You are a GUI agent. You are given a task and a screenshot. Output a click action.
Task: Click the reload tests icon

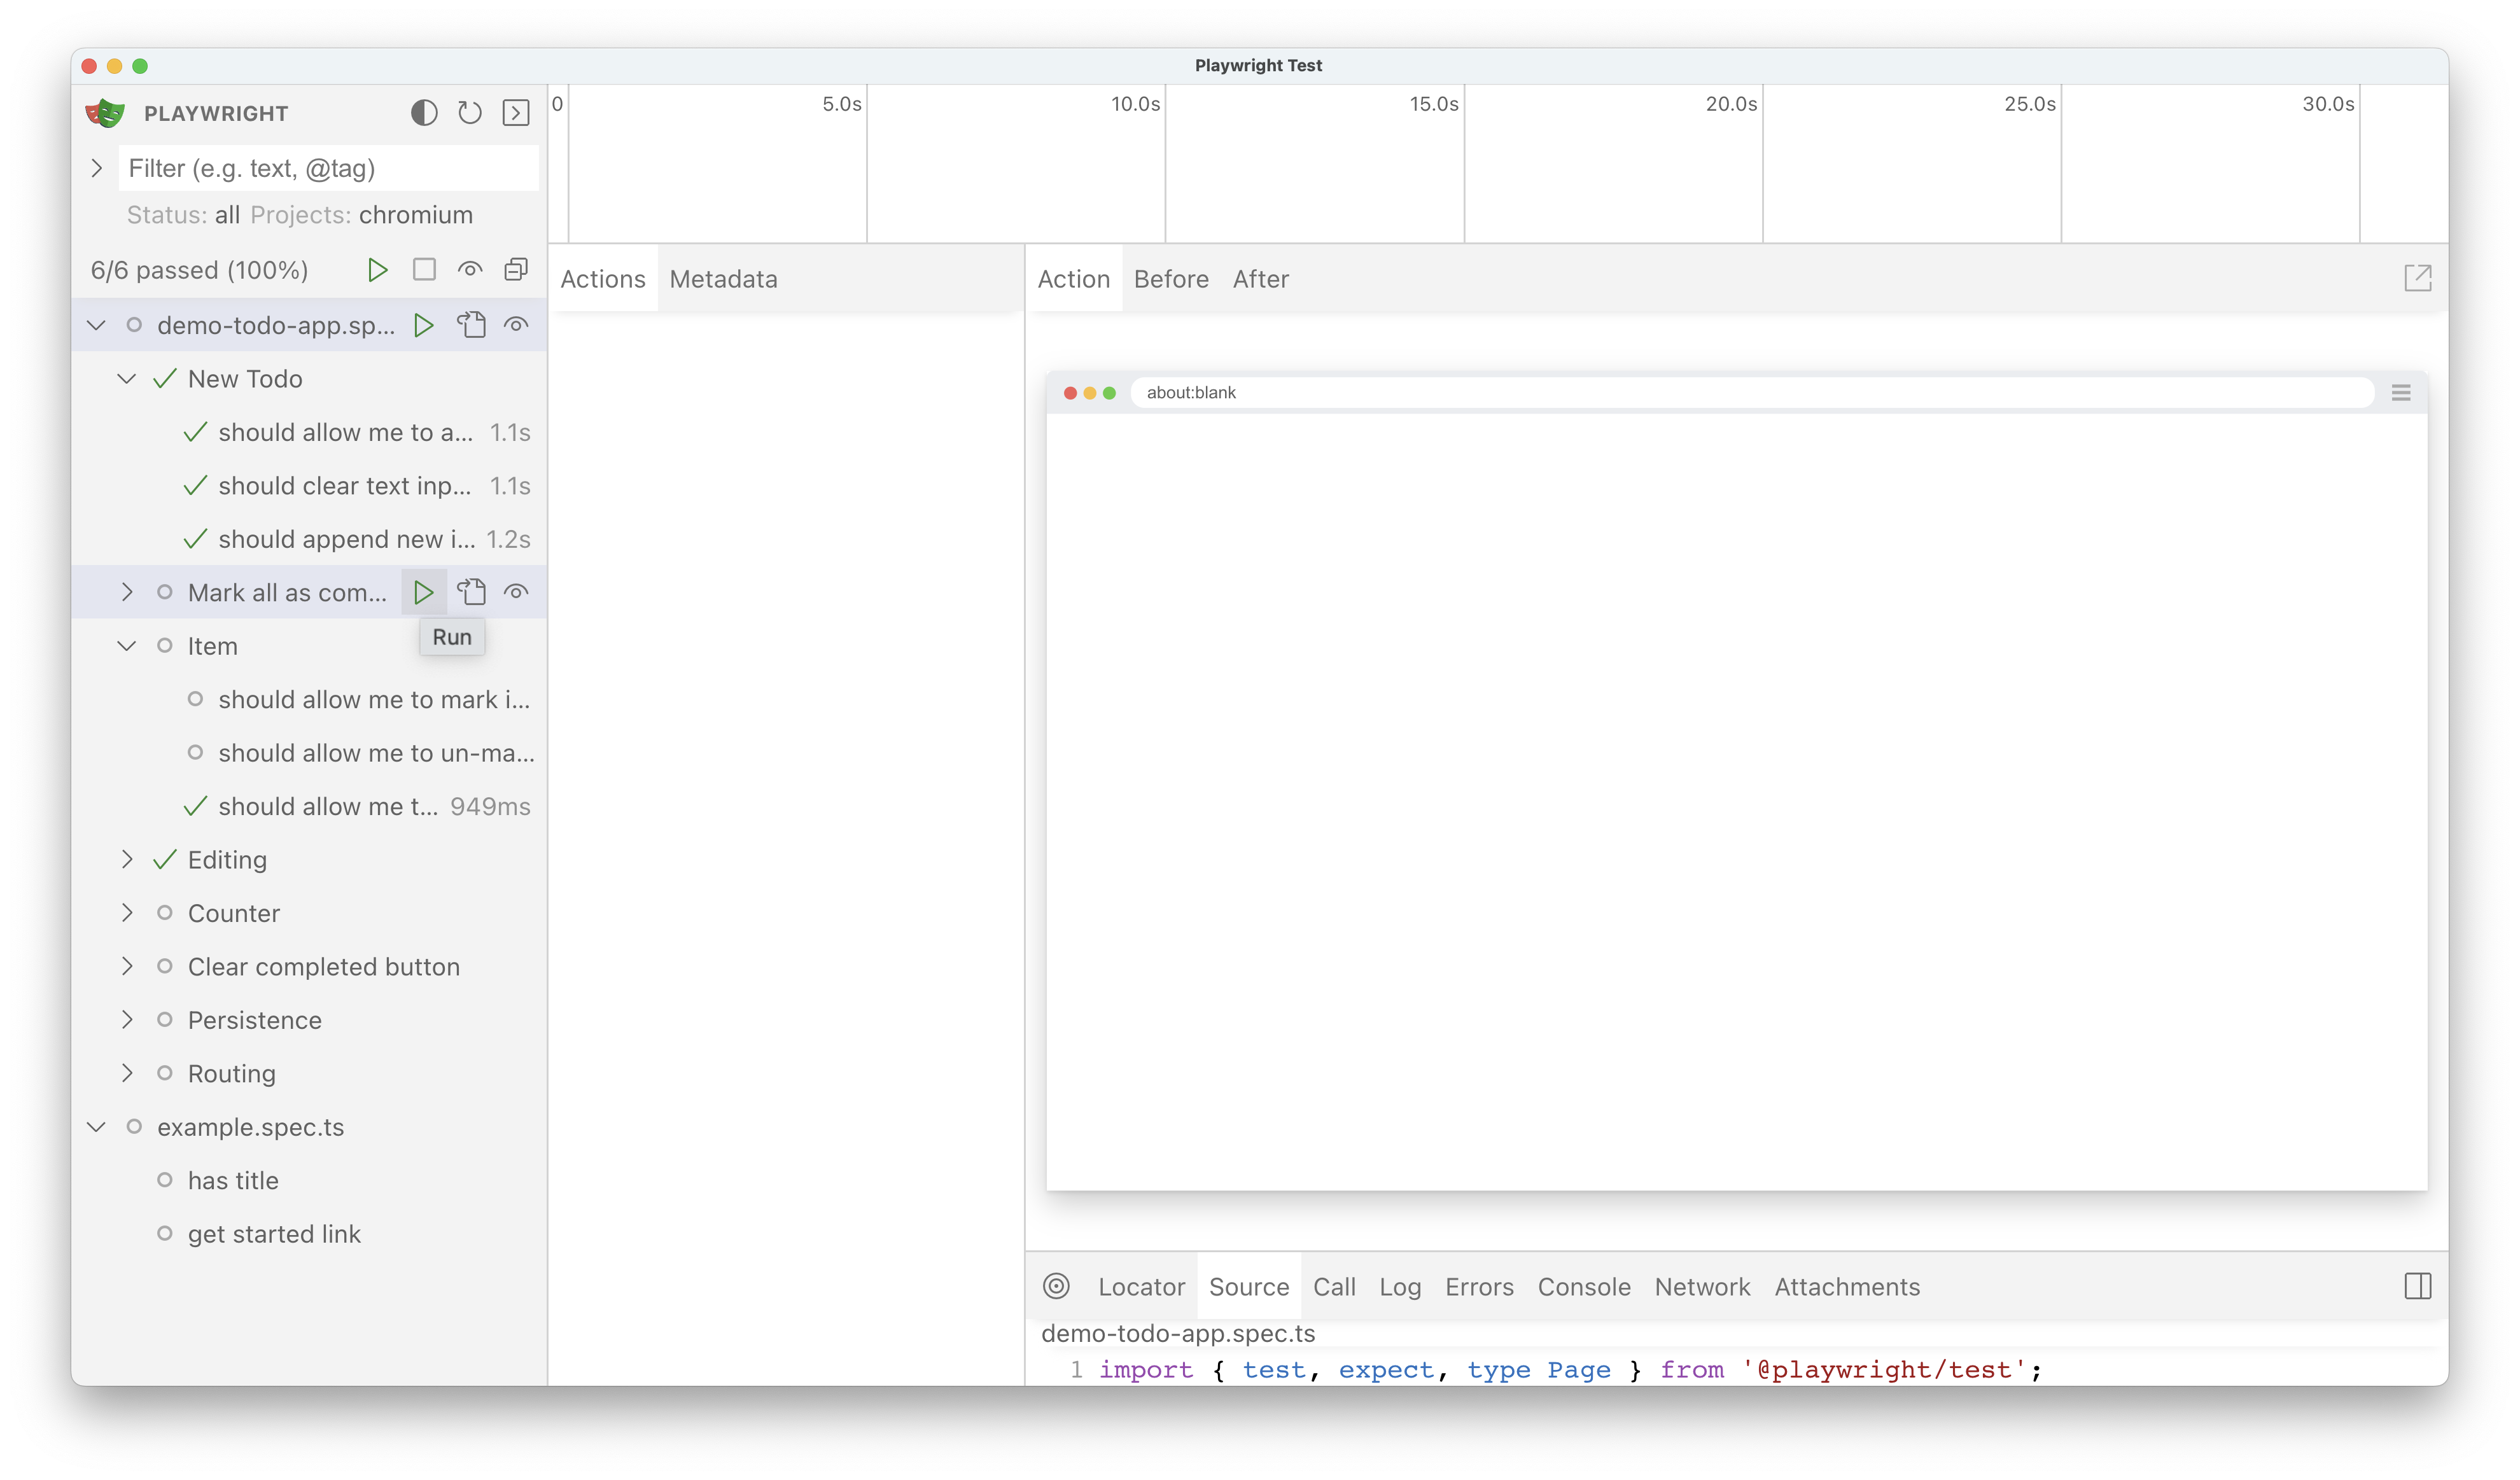(x=469, y=112)
